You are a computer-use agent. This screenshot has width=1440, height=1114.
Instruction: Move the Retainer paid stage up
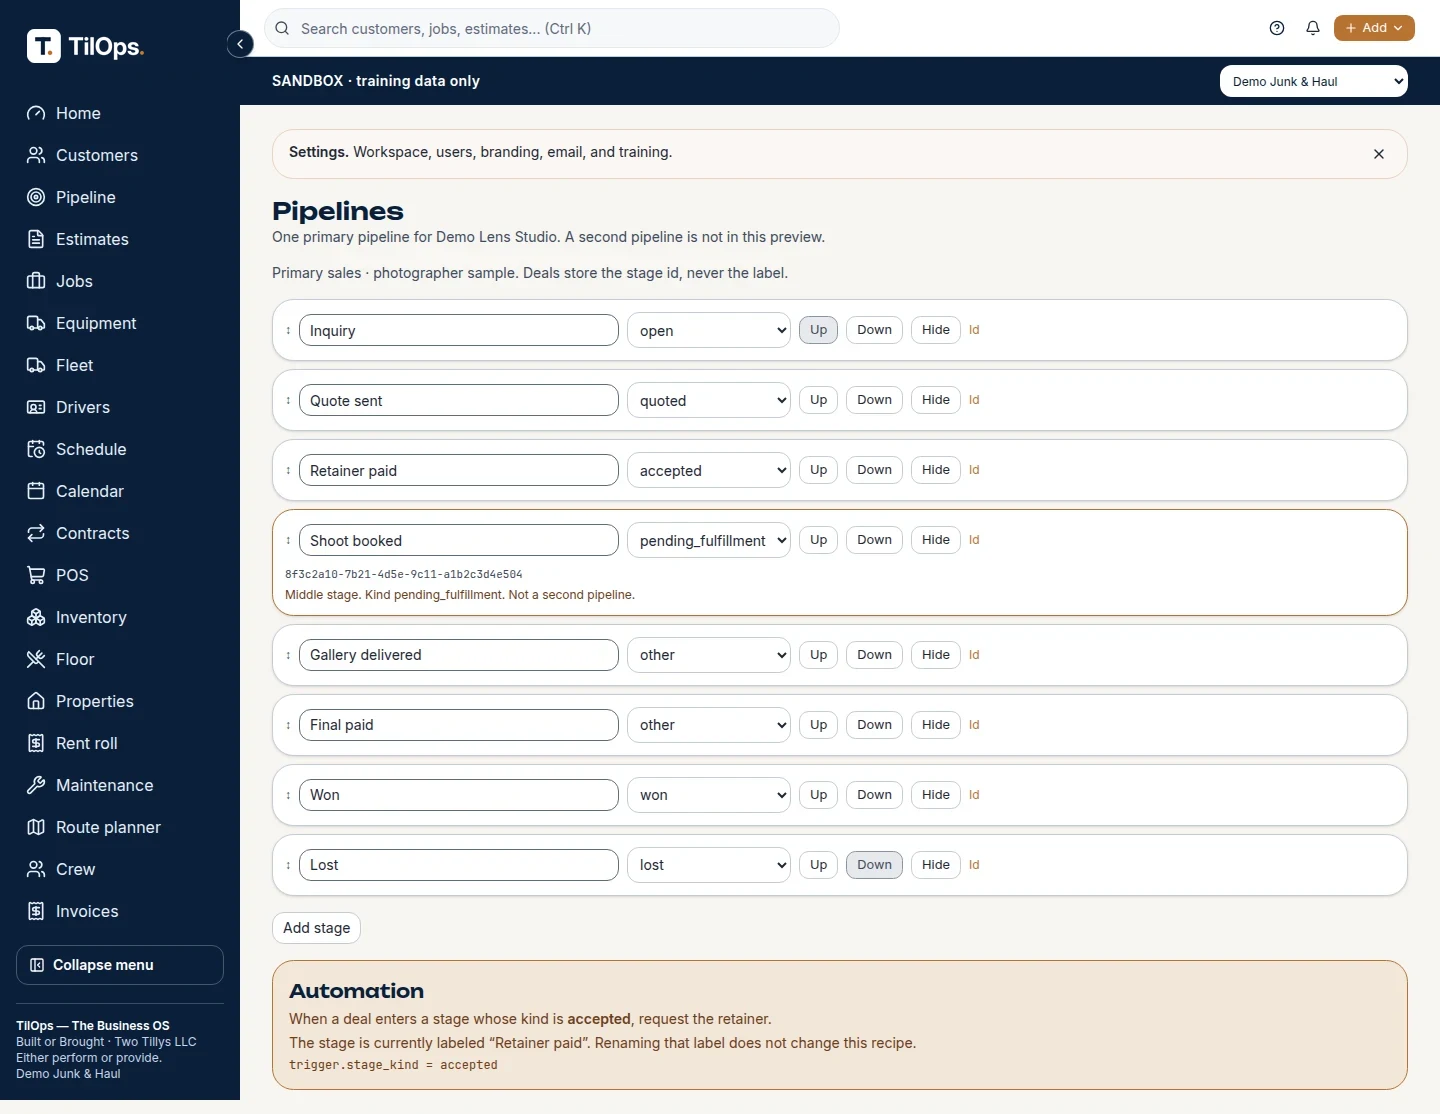818,470
